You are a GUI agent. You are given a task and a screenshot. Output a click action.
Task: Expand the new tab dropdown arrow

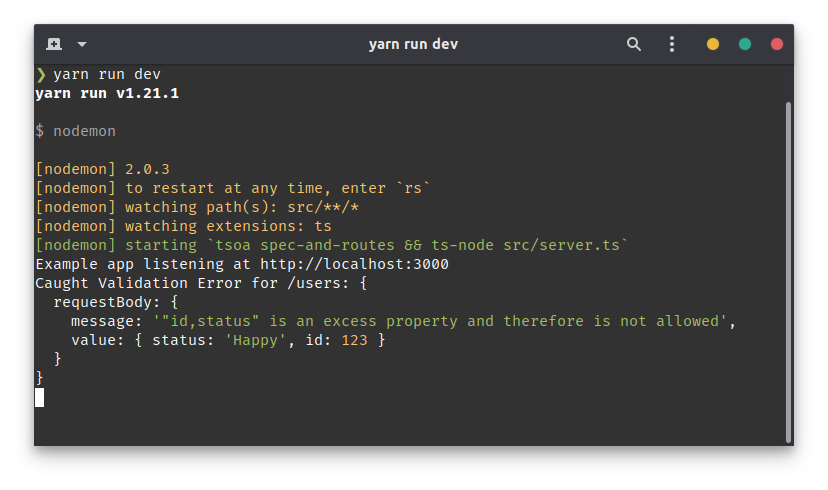(82, 44)
